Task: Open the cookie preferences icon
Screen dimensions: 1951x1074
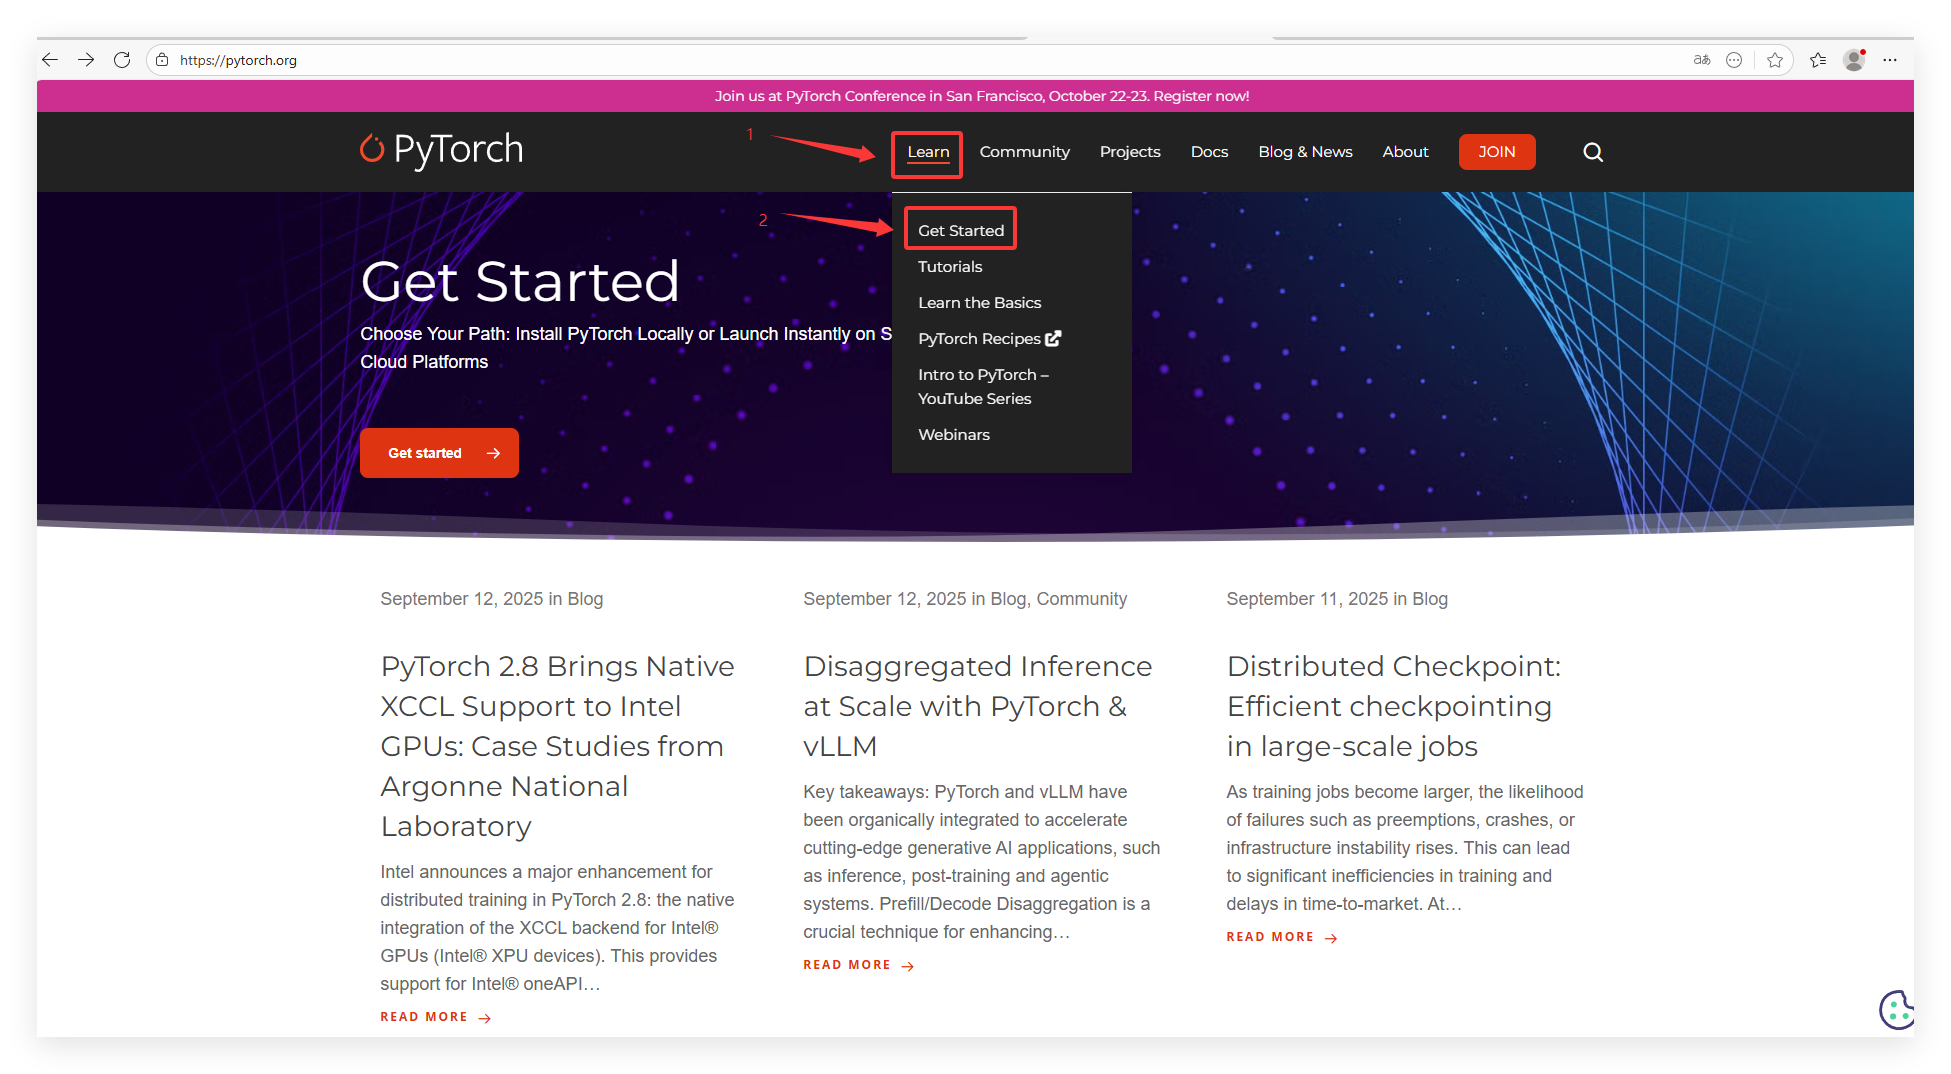Action: 1896,1009
